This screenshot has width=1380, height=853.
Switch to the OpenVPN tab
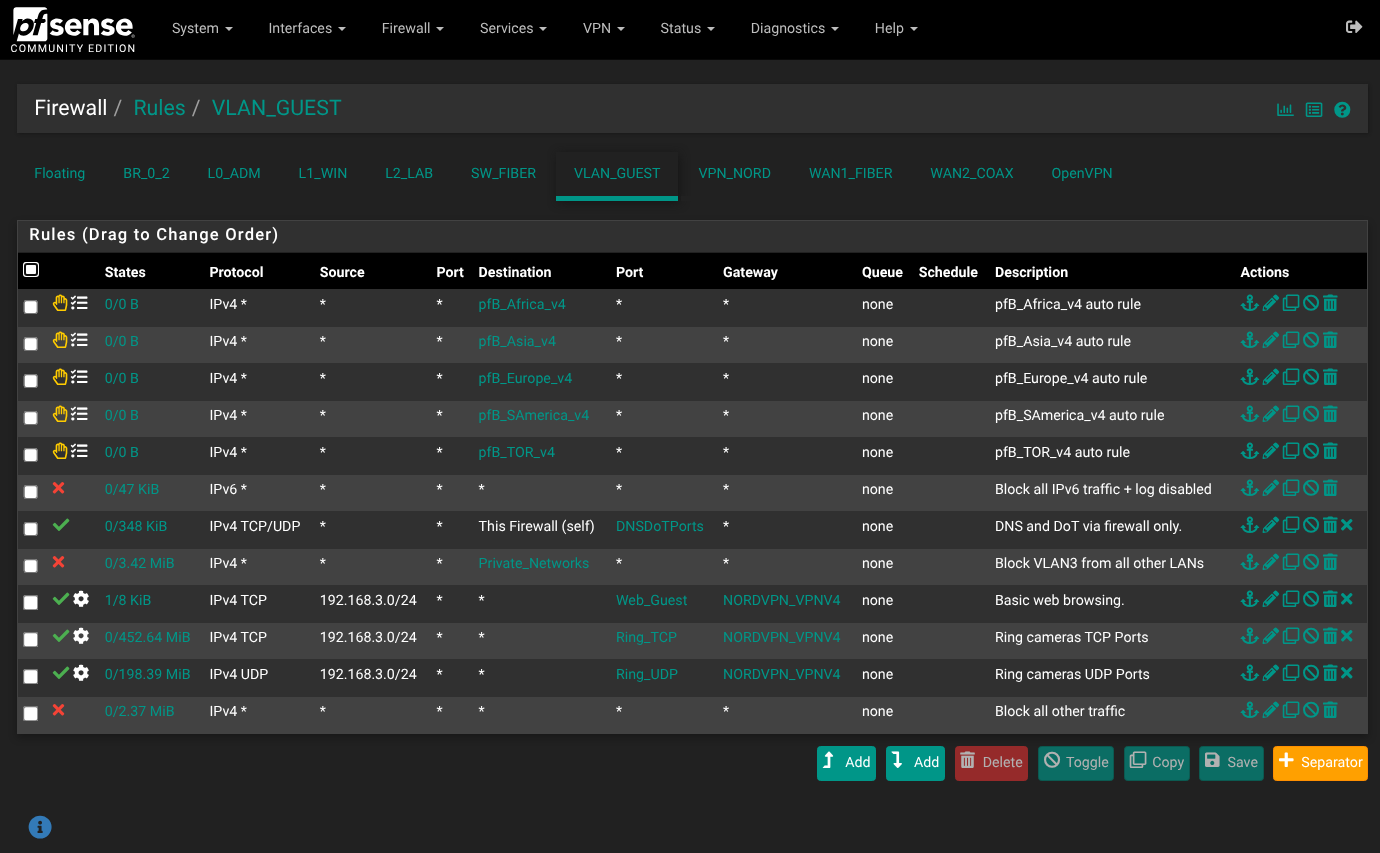1082,173
